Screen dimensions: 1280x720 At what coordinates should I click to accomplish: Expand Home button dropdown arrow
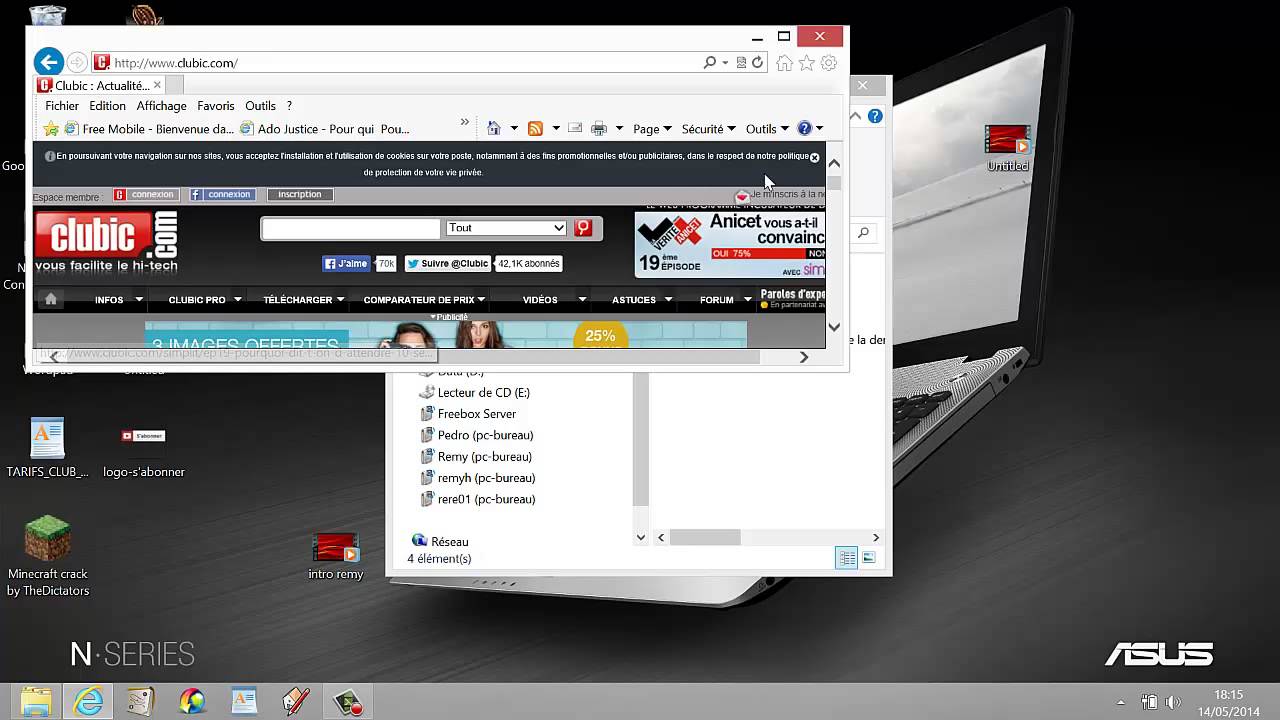coord(514,129)
